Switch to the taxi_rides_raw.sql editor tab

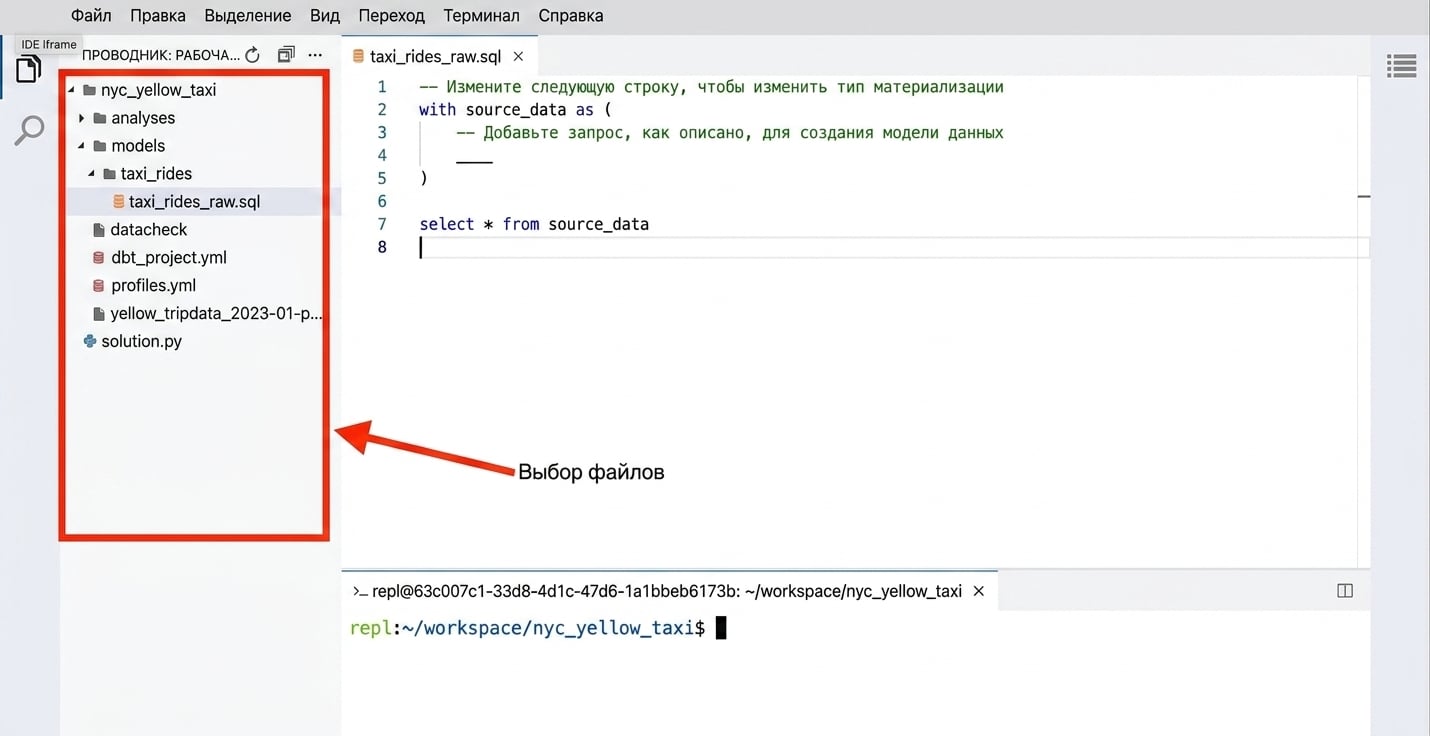coord(439,56)
